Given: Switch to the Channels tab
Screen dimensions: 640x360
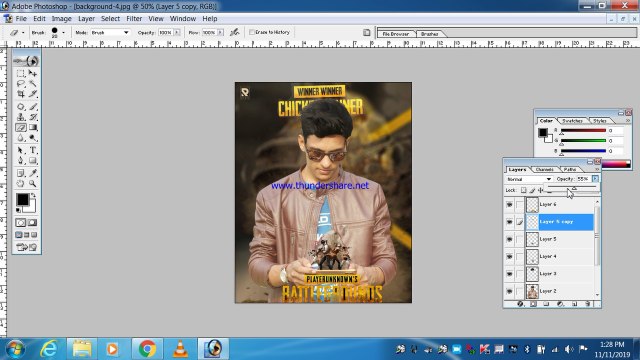Looking at the screenshot, I should pyautogui.click(x=544, y=169).
